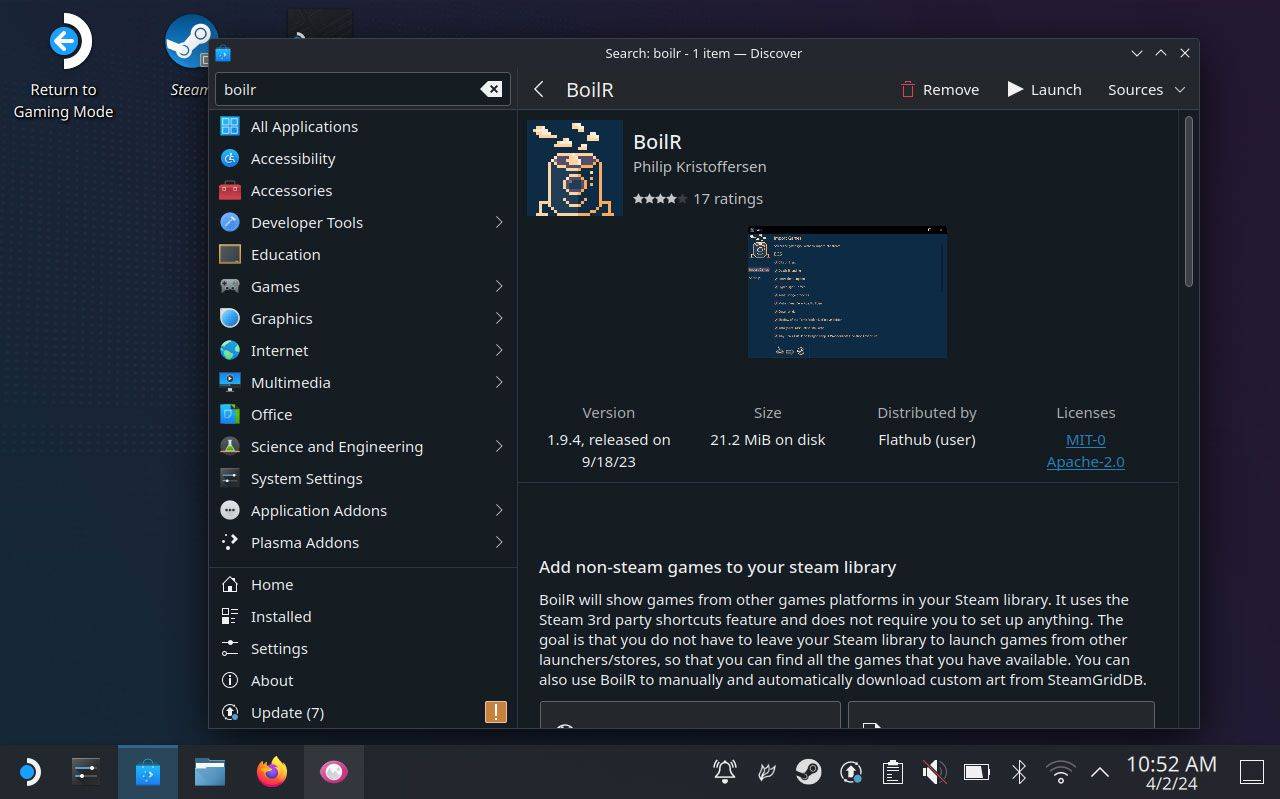Click the orange update warning badge

[495, 712]
